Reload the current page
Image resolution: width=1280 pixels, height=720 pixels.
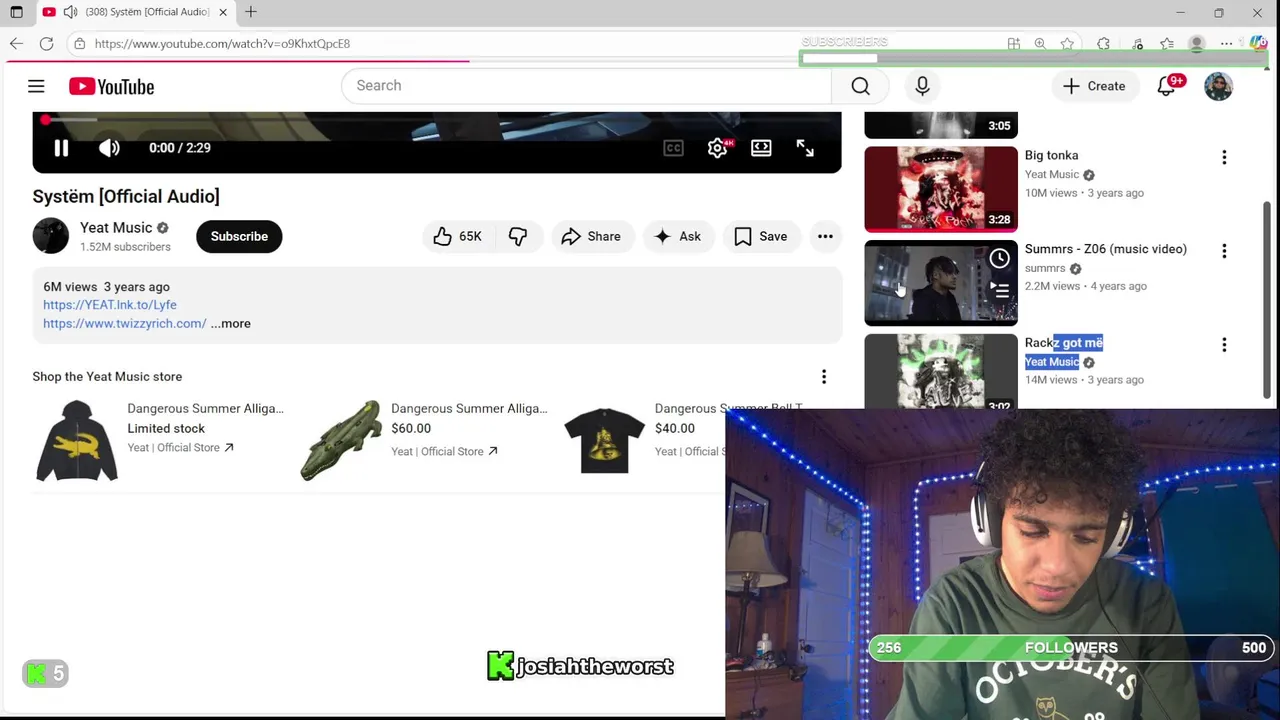(46, 44)
